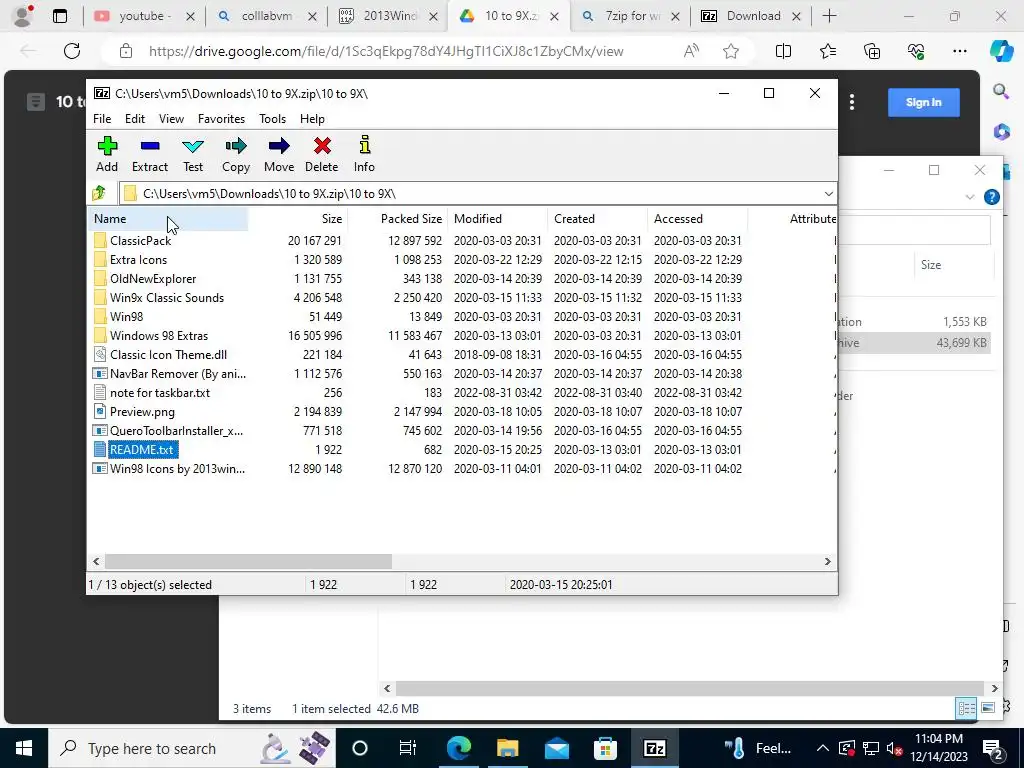Image resolution: width=1024 pixels, height=768 pixels.
Task: Select the Win9x Classic Sounds folder
Action: 167,297
